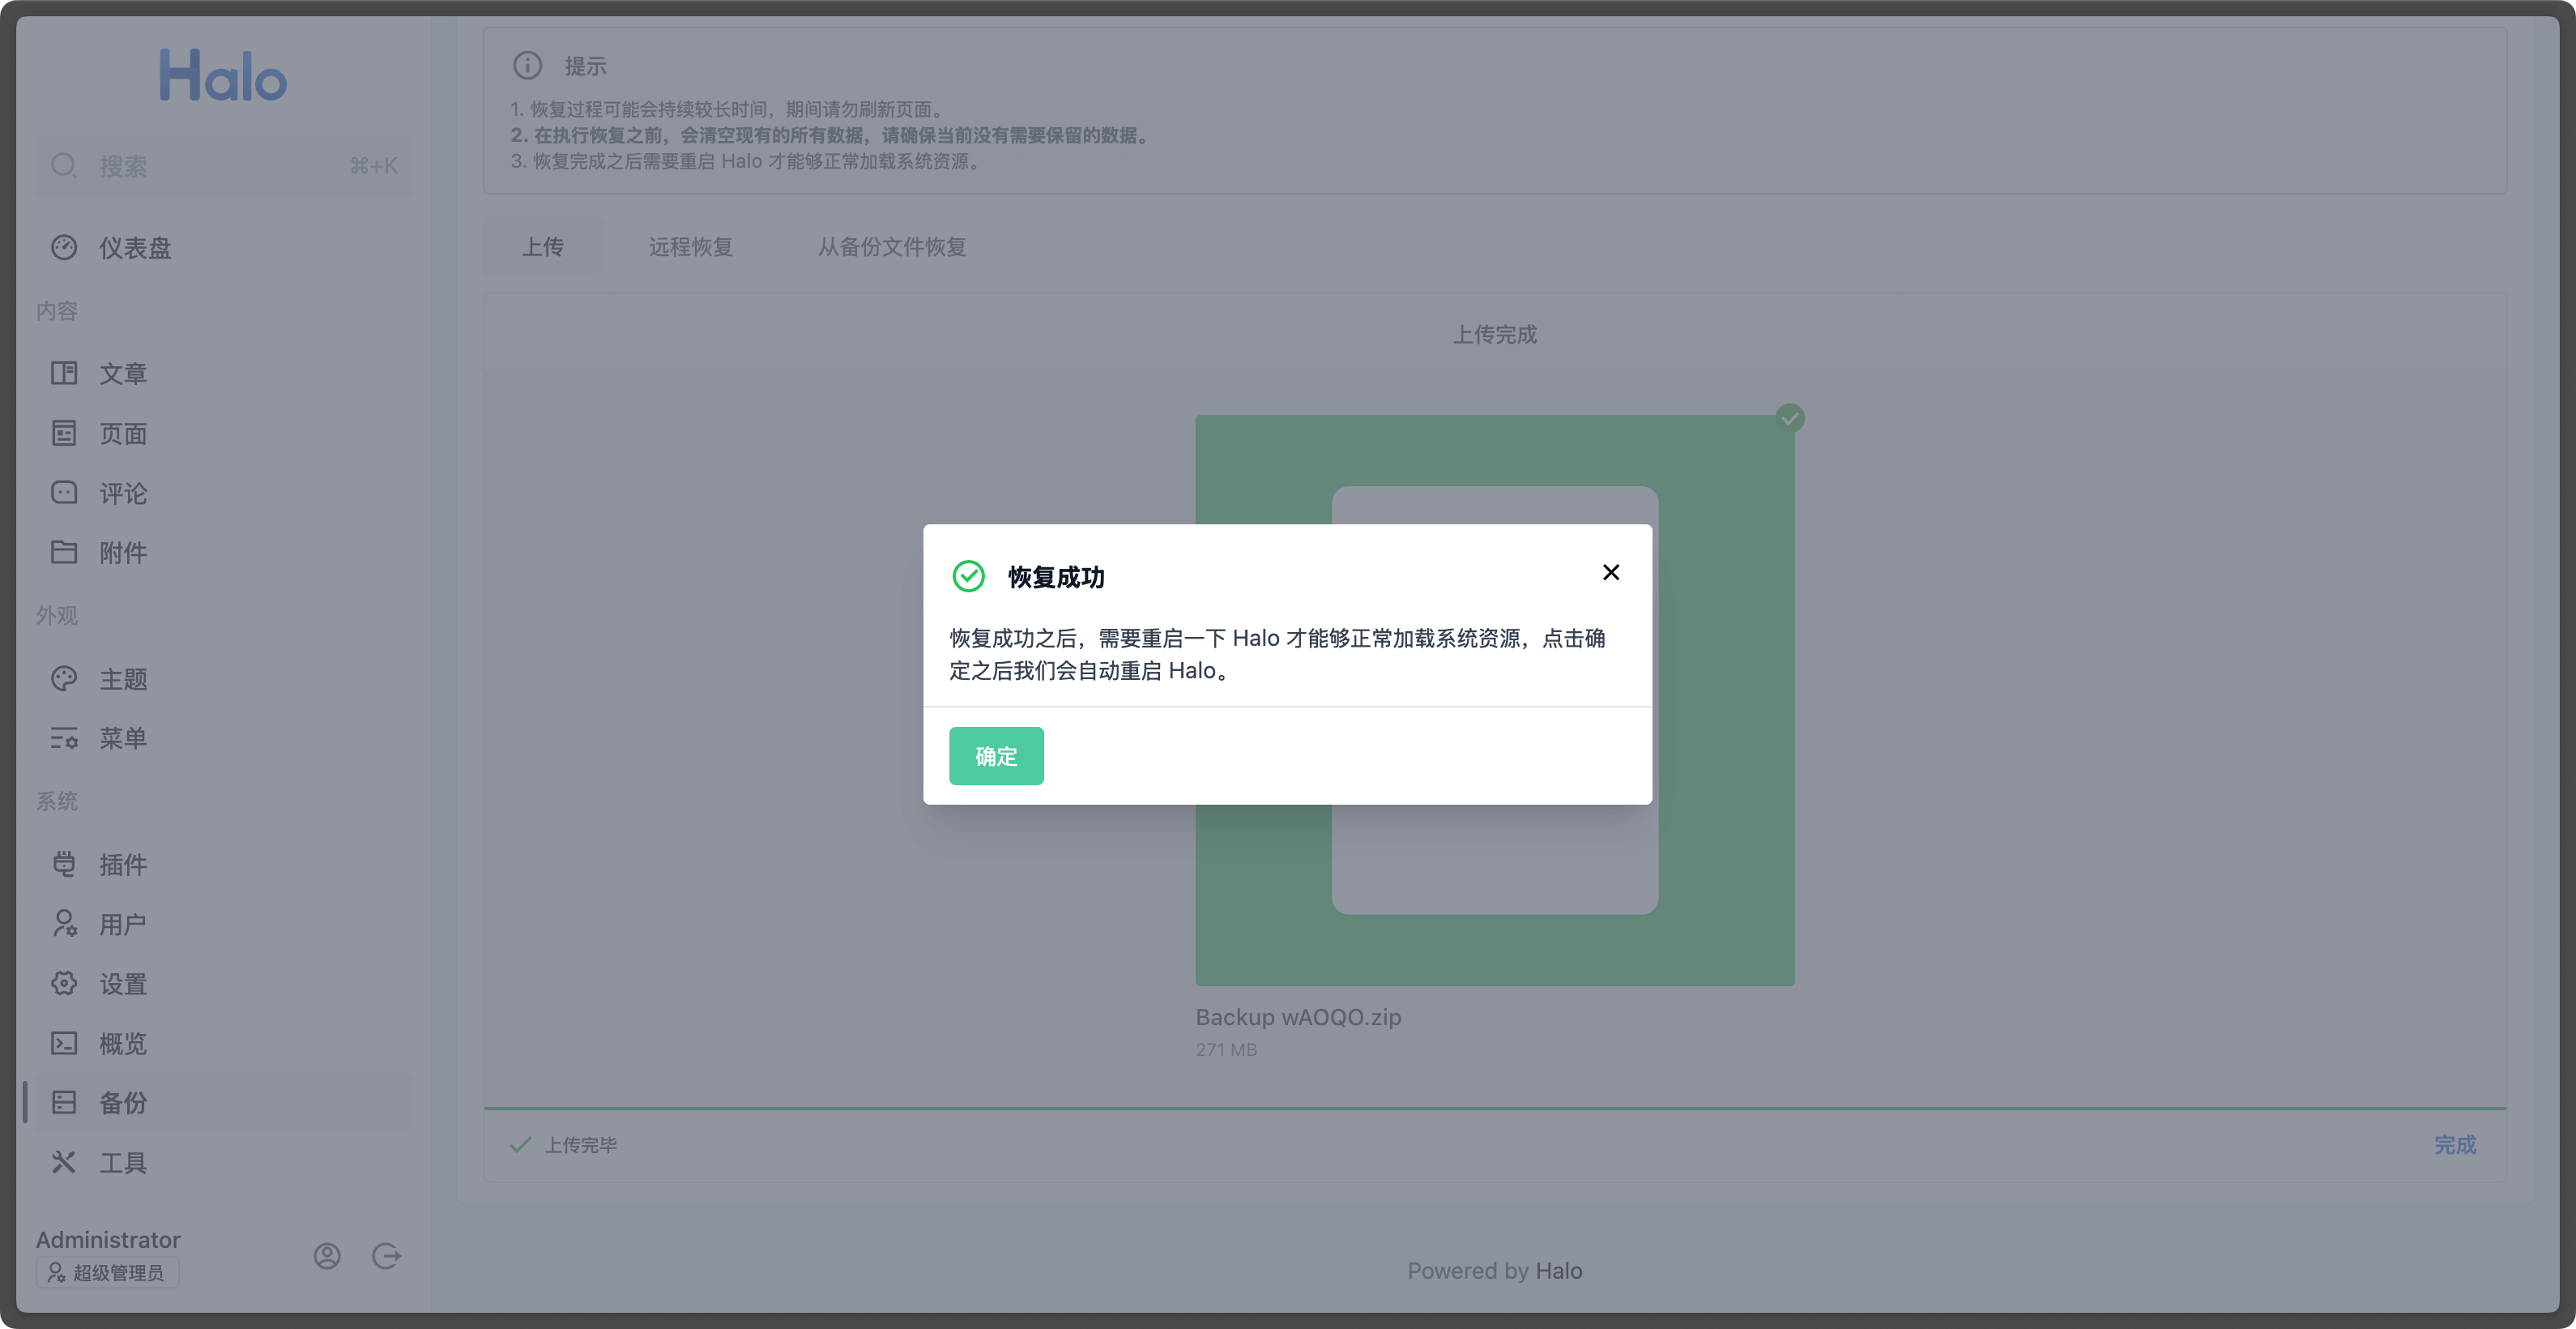Open the 仪表盘 dashboard icon
The width and height of the screenshot is (2576, 1329).
coord(64,247)
